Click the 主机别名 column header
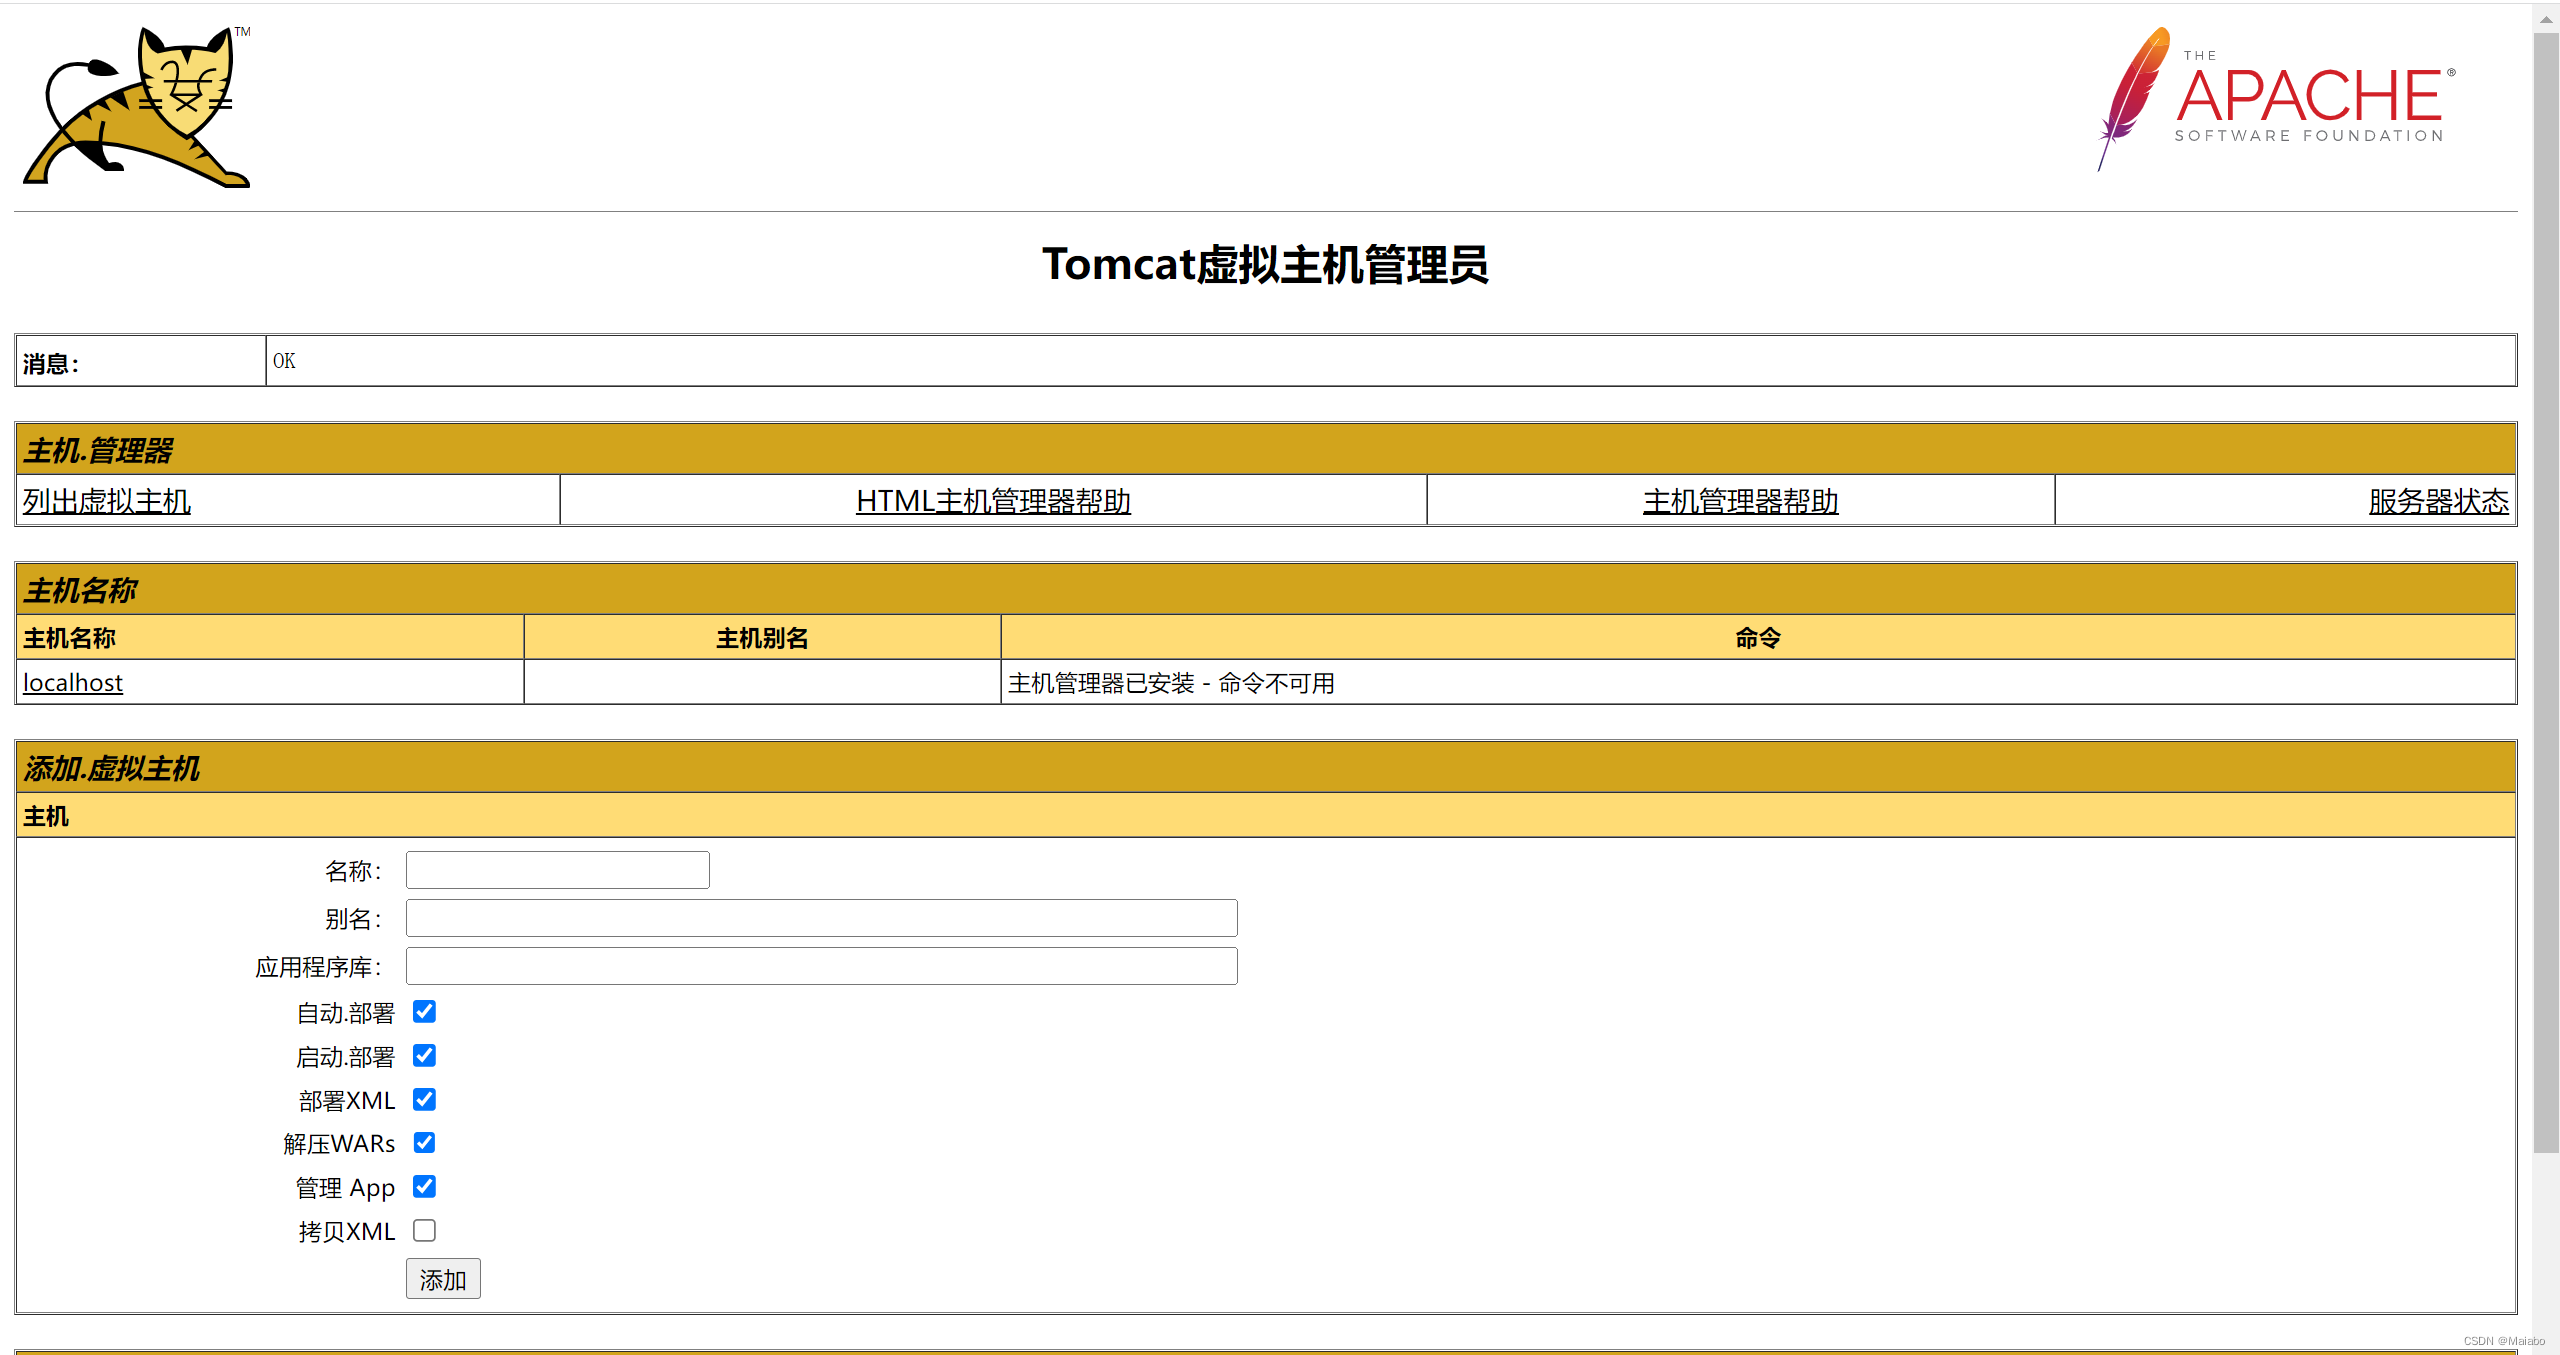This screenshot has width=2560, height=1355. click(x=762, y=638)
